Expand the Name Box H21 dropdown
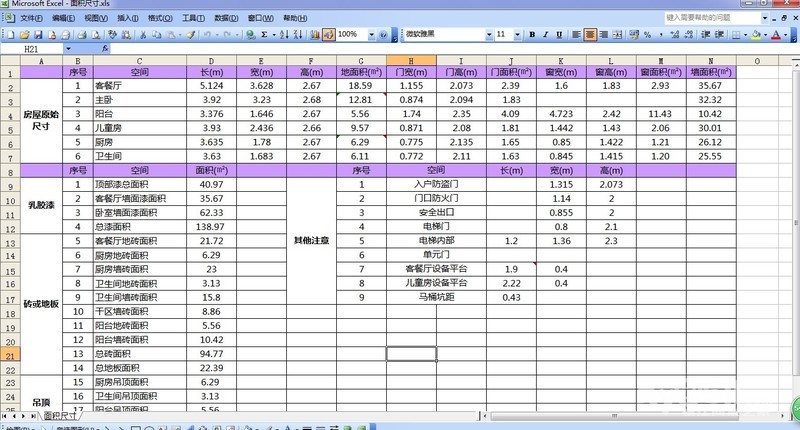This screenshot has width=800, height=430. tap(67, 48)
